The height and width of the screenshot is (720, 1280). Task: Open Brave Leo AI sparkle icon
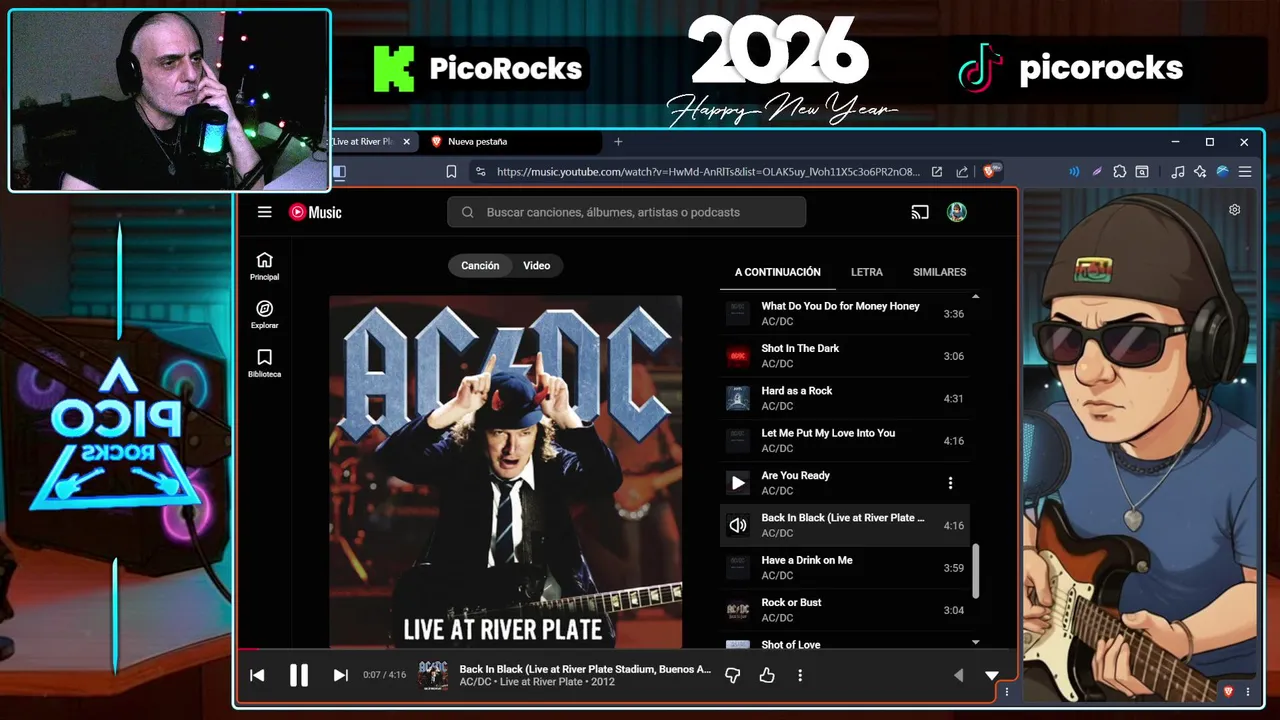[1200, 172]
